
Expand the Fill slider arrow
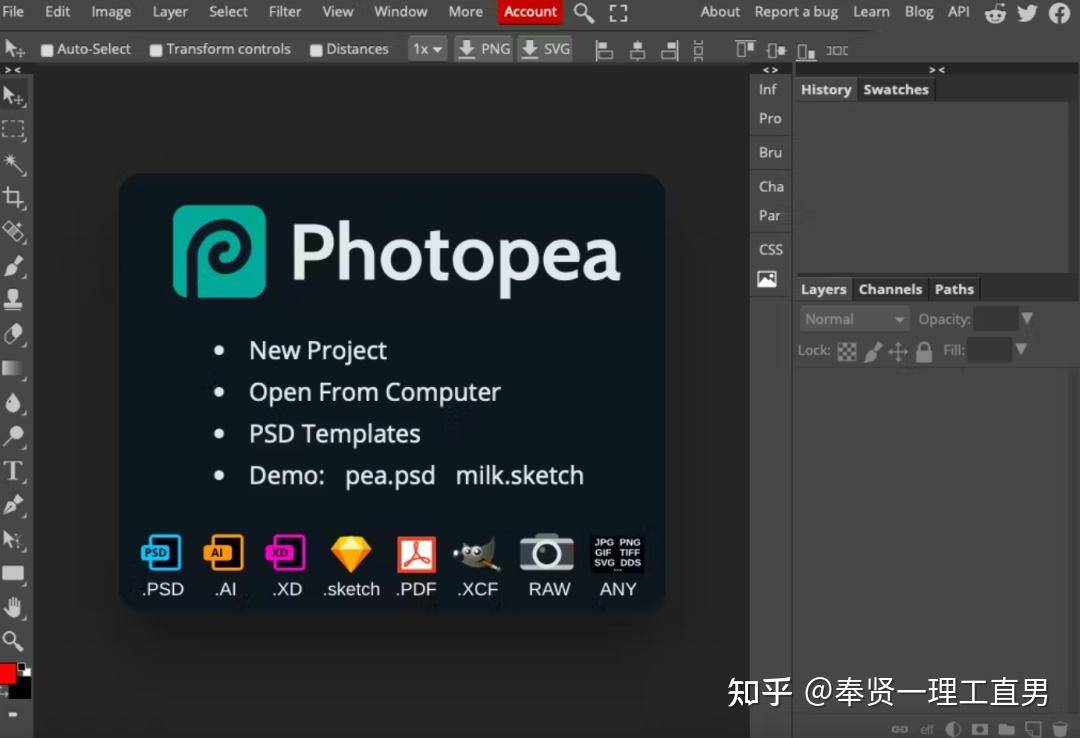pyautogui.click(x=1021, y=349)
